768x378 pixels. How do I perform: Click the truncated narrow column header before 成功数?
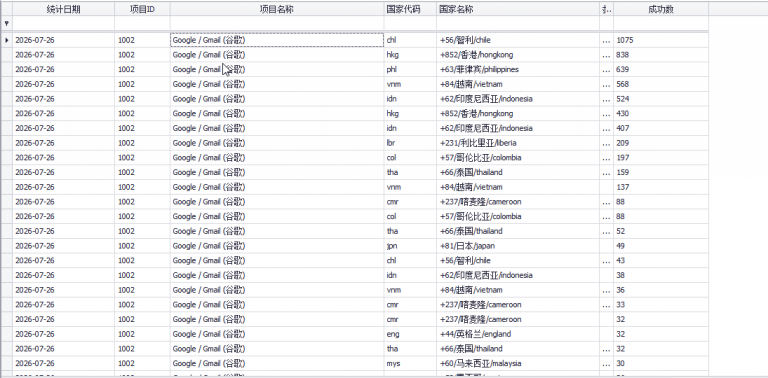click(x=607, y=9)
